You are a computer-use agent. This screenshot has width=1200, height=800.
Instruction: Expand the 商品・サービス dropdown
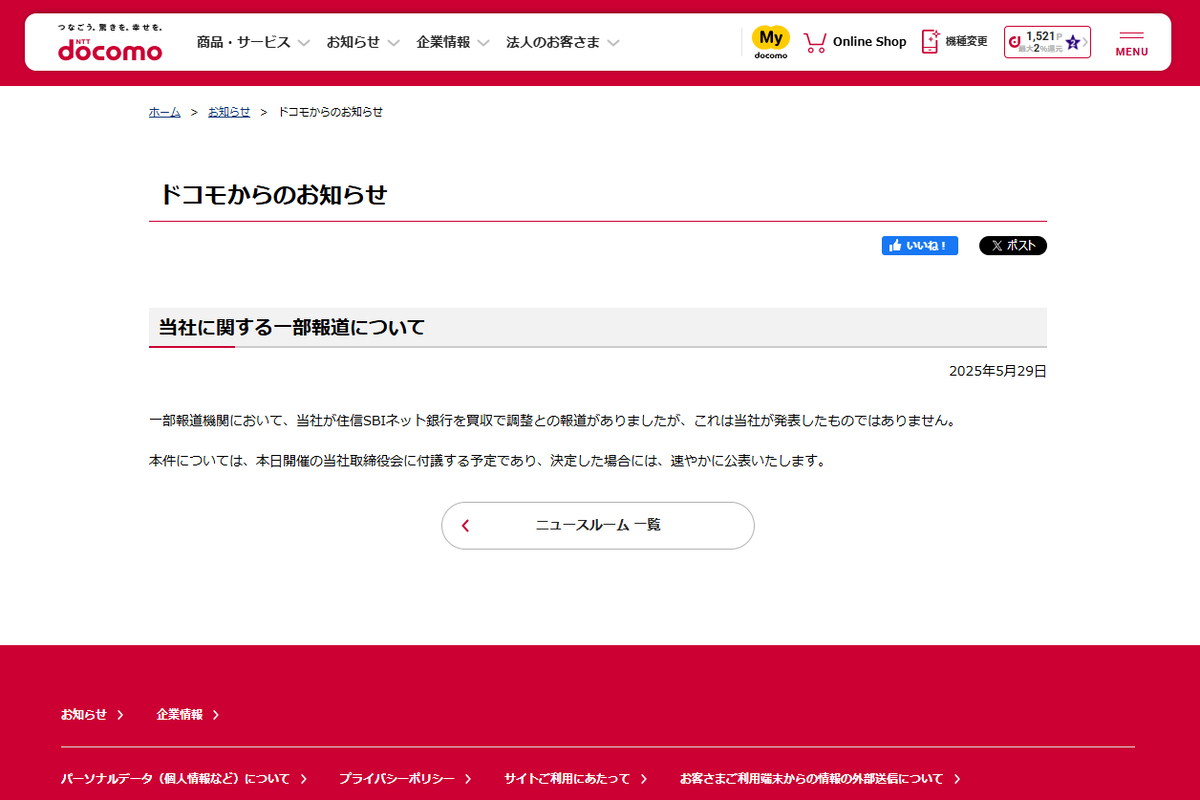click(246, 42)
